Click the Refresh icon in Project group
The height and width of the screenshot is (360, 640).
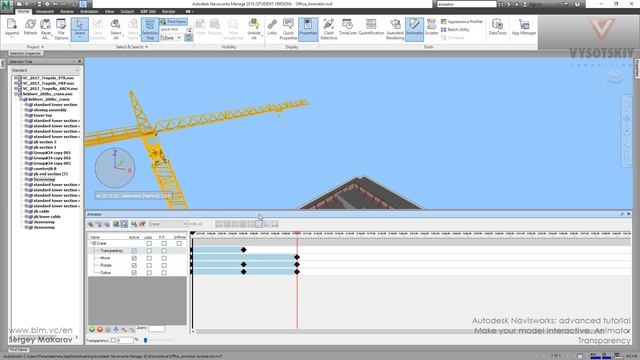(x=30, y=28)
